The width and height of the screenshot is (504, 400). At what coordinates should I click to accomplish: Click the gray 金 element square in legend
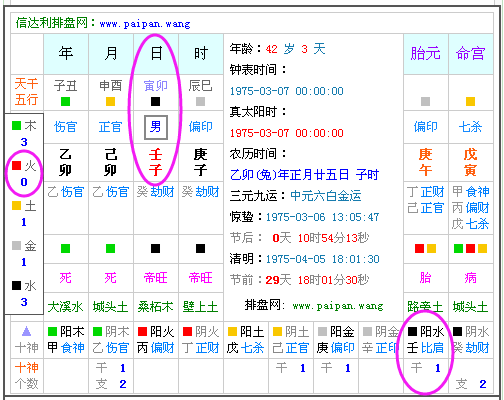16,245
